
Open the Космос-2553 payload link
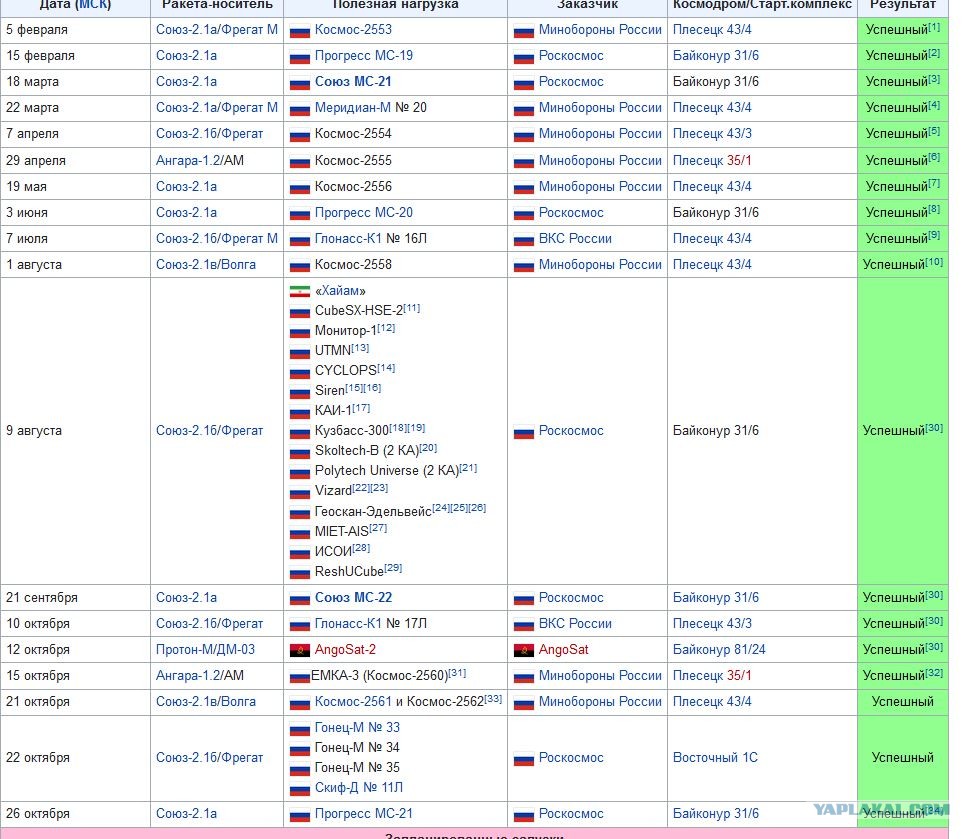click(353, 29)
